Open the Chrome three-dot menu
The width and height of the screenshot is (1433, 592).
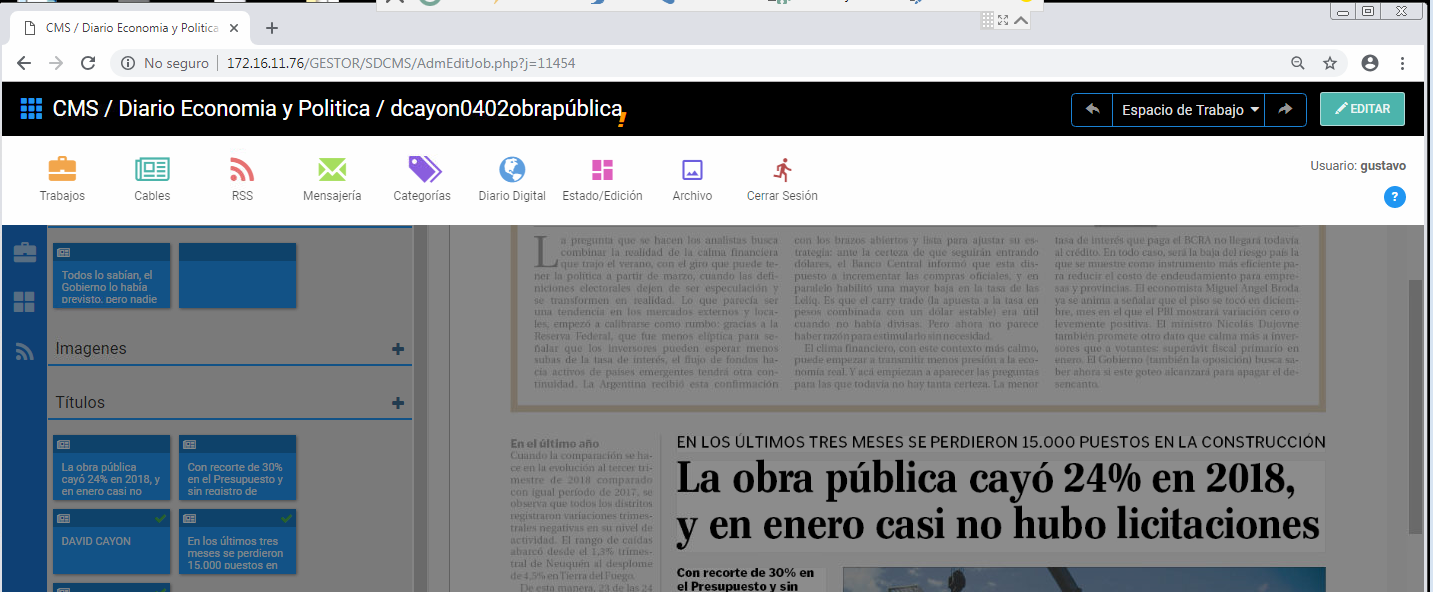1402,63
